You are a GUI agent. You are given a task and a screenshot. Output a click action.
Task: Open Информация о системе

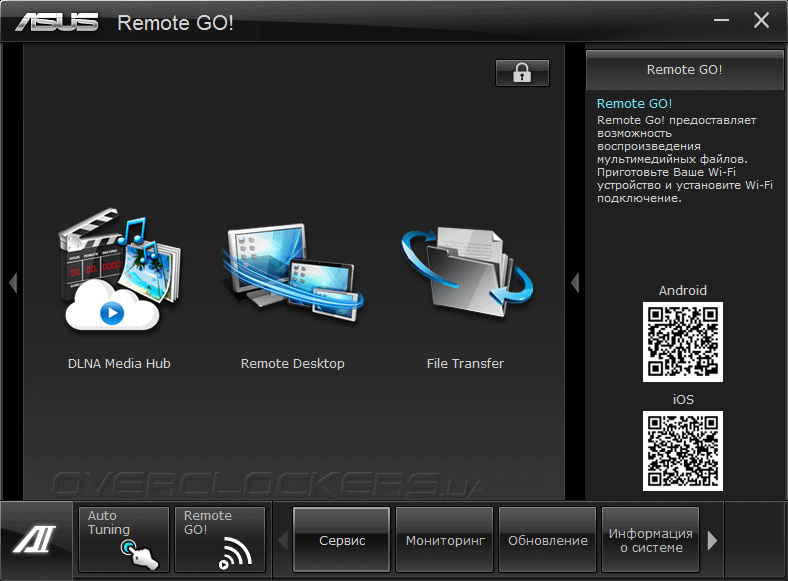point(651,540)
